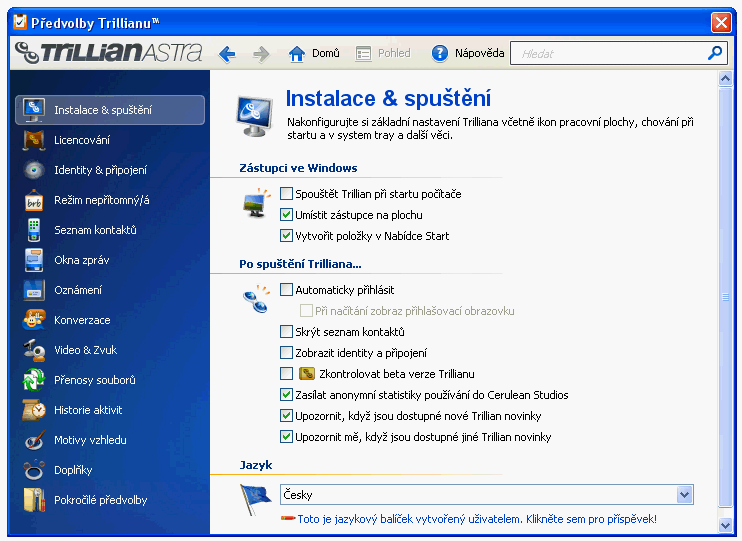742x541 pixels.
Task: Click the Historie aktivit scroll clock icon
Action: [x=34, y=410]
